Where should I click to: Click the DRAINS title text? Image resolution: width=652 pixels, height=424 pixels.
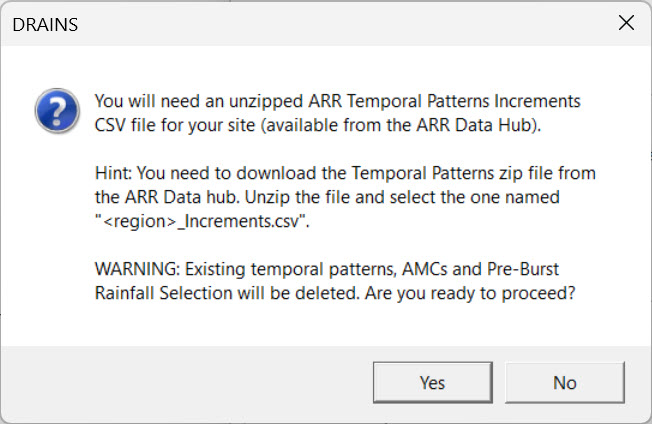(x=45, y=25)
